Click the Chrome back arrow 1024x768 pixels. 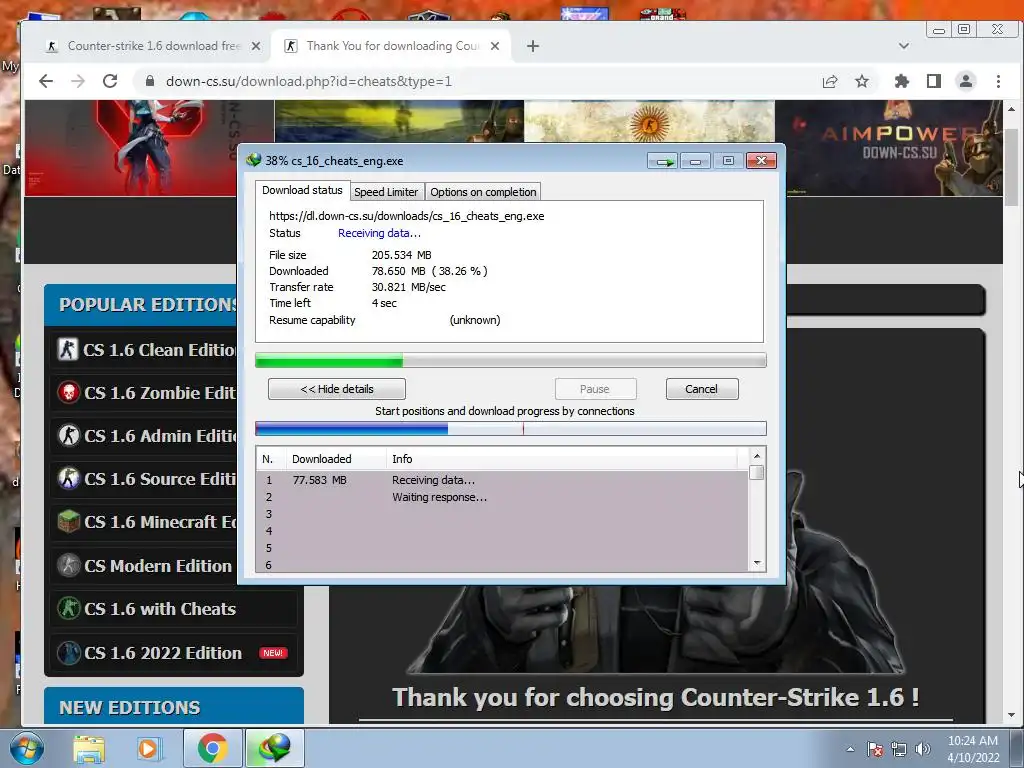coord(46,81)
